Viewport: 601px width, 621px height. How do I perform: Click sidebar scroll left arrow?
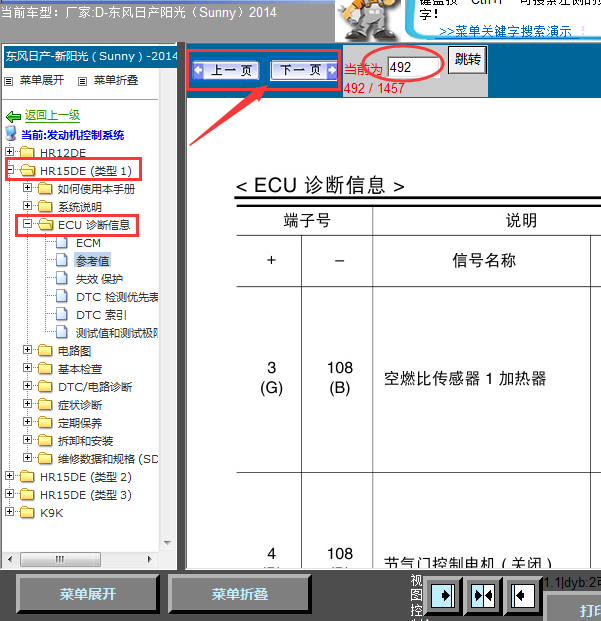[10, 559]
